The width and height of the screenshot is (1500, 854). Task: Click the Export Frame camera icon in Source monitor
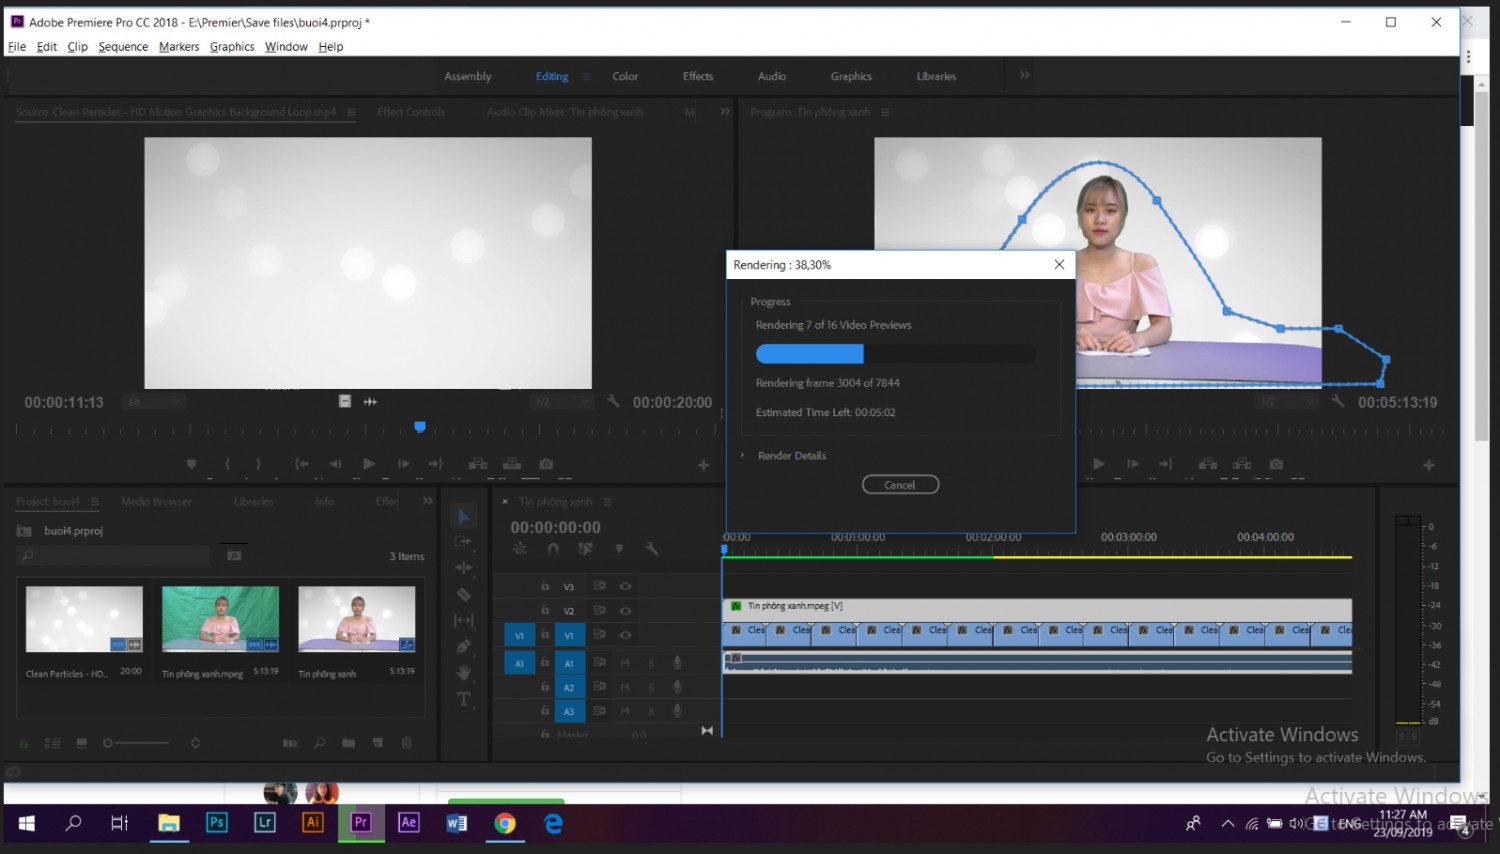tap(546, 464)
